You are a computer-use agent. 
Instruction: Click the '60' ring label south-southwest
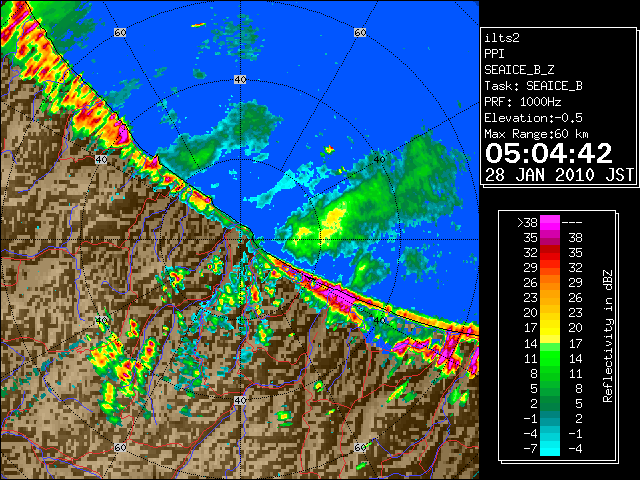tap(120, 447)
